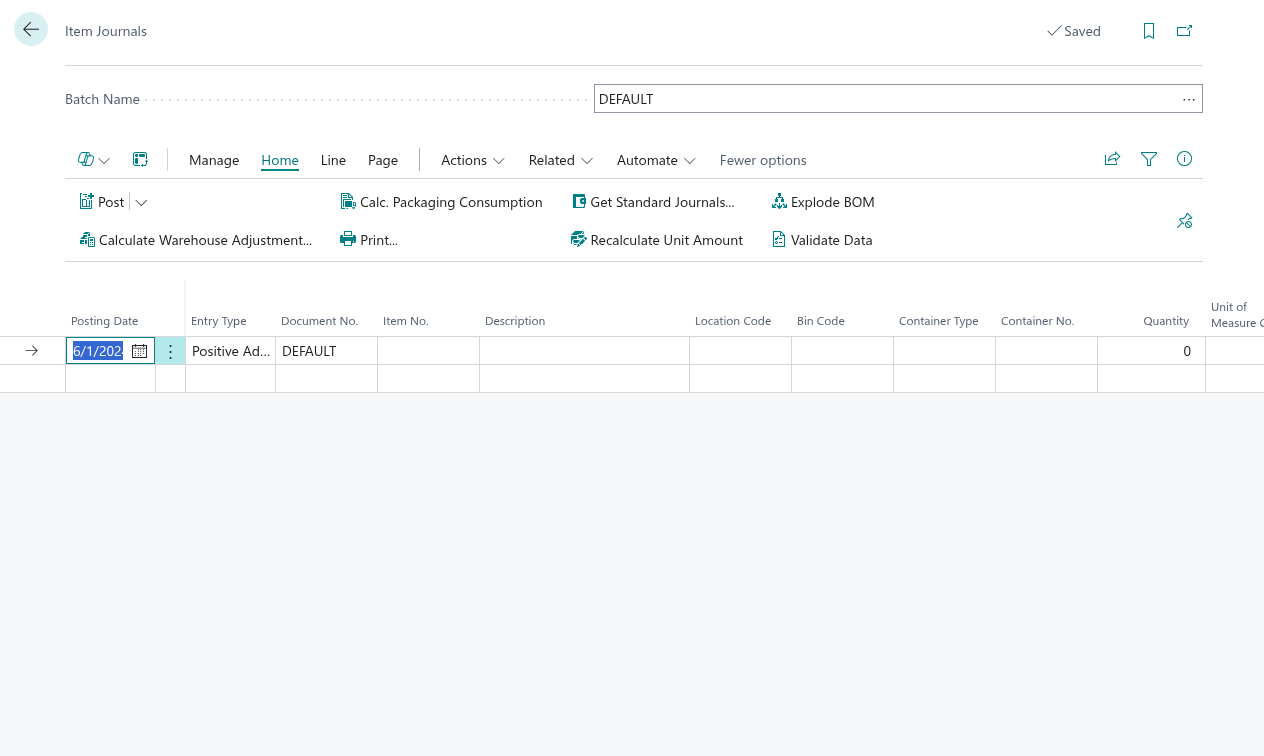Show the information FactBox icon

[1185, 159]
